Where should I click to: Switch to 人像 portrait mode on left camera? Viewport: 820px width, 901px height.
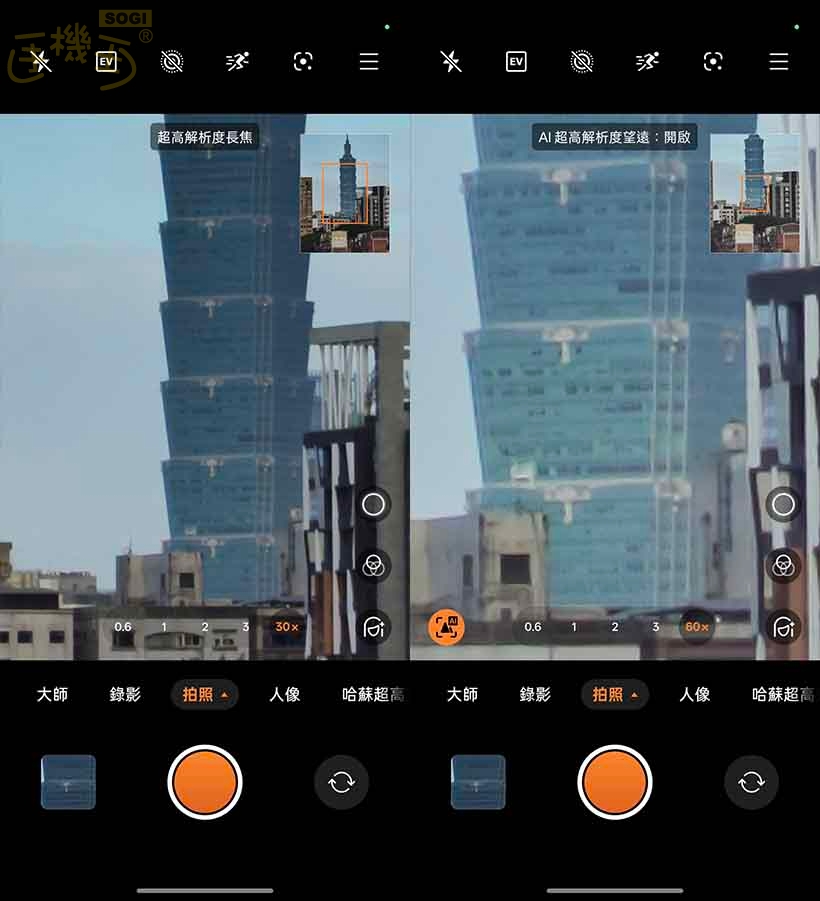tap(285, 694)
